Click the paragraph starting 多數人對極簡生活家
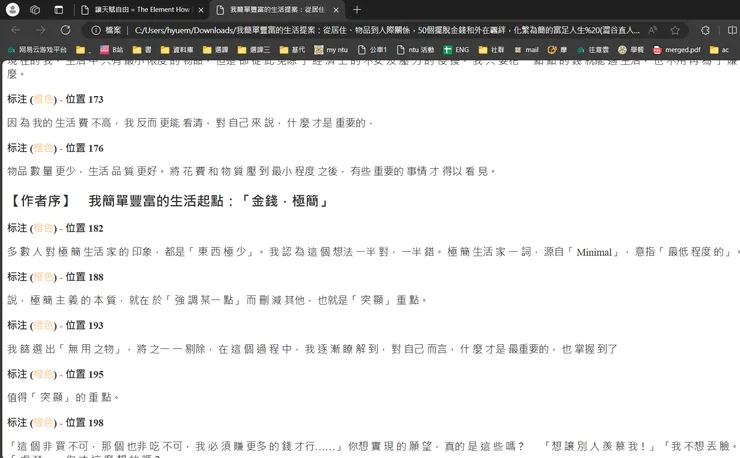 coord(373,252)
